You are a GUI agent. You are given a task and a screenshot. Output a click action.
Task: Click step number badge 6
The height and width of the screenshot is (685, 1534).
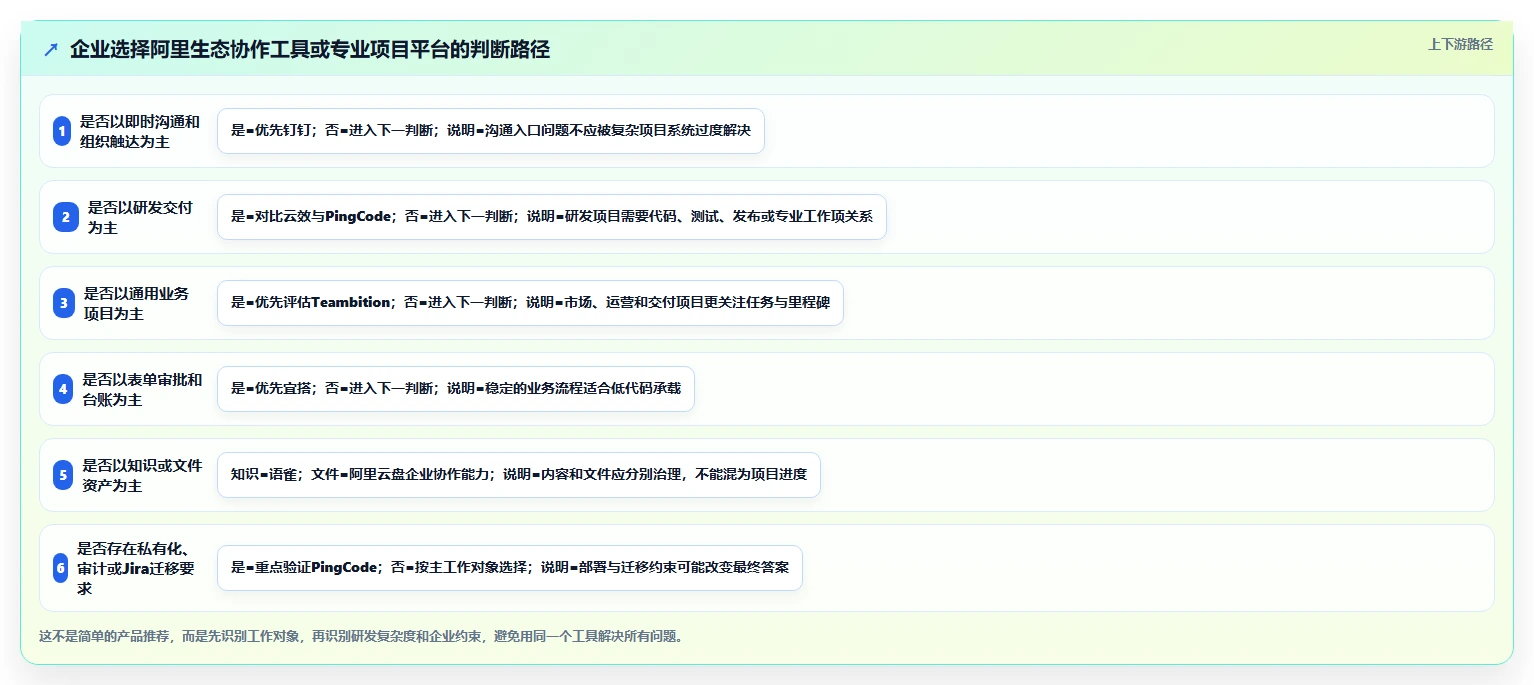click(x=61, y=568)
